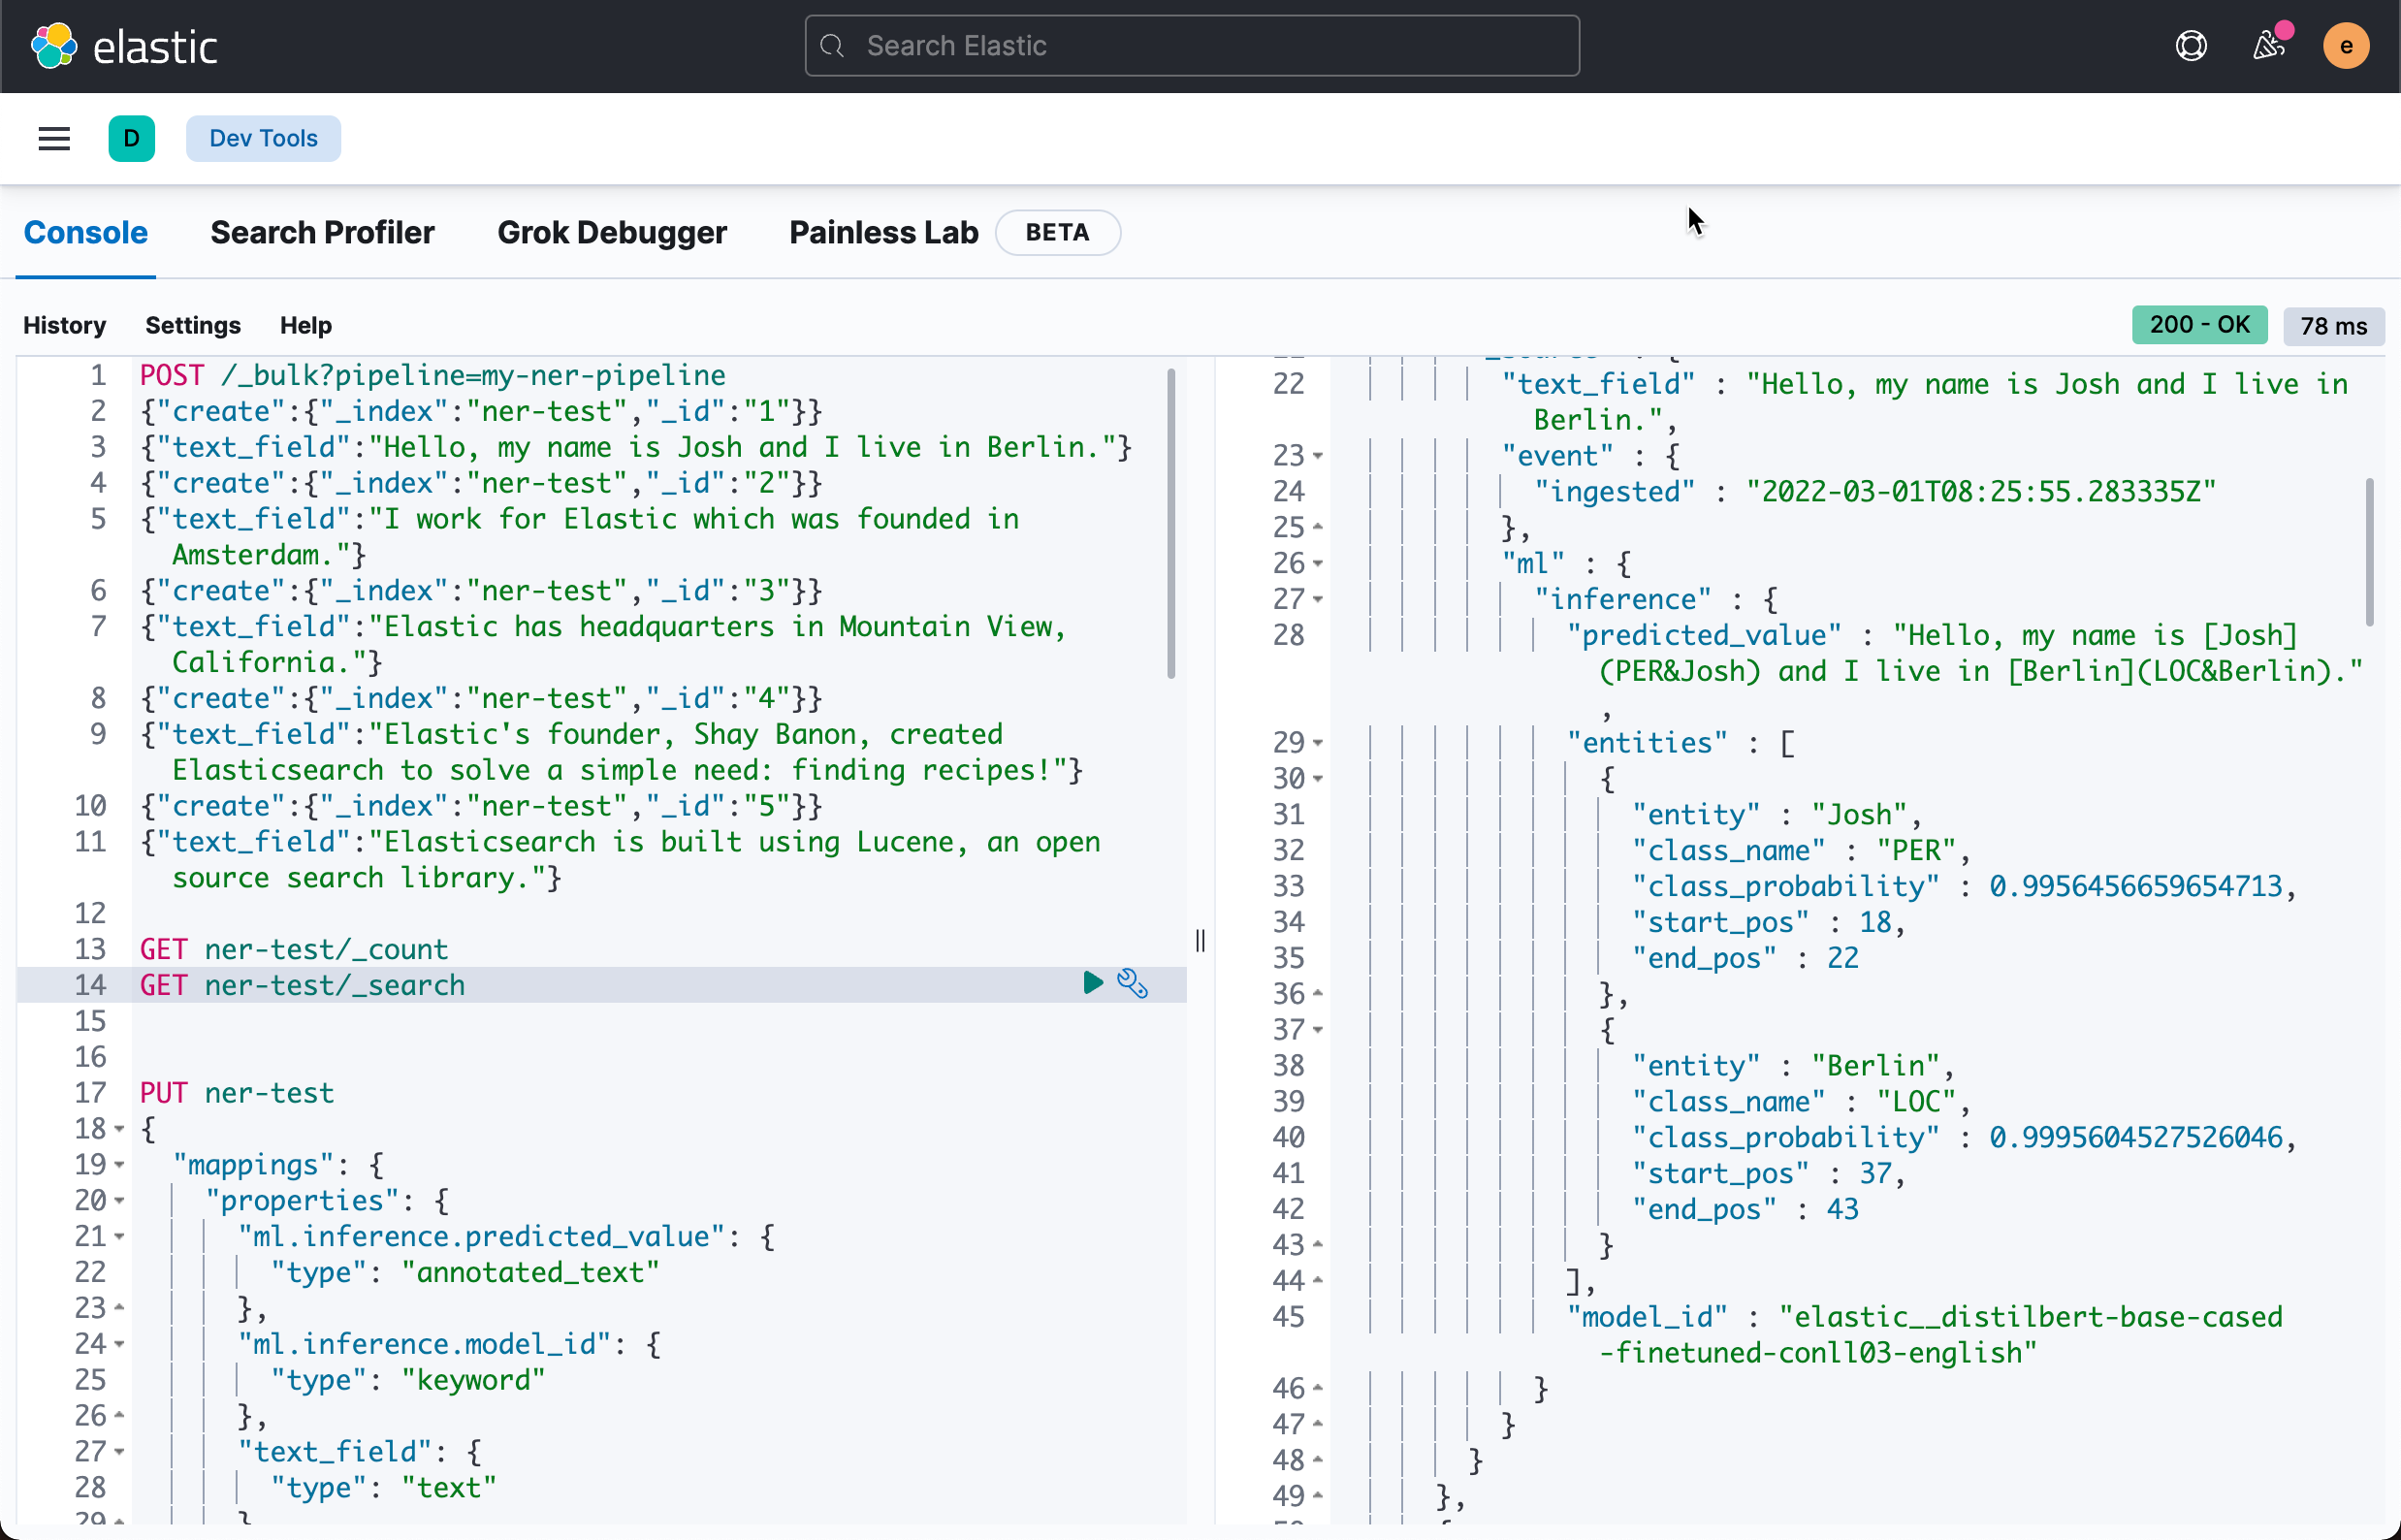Click the History link

[x=64, y=325]
